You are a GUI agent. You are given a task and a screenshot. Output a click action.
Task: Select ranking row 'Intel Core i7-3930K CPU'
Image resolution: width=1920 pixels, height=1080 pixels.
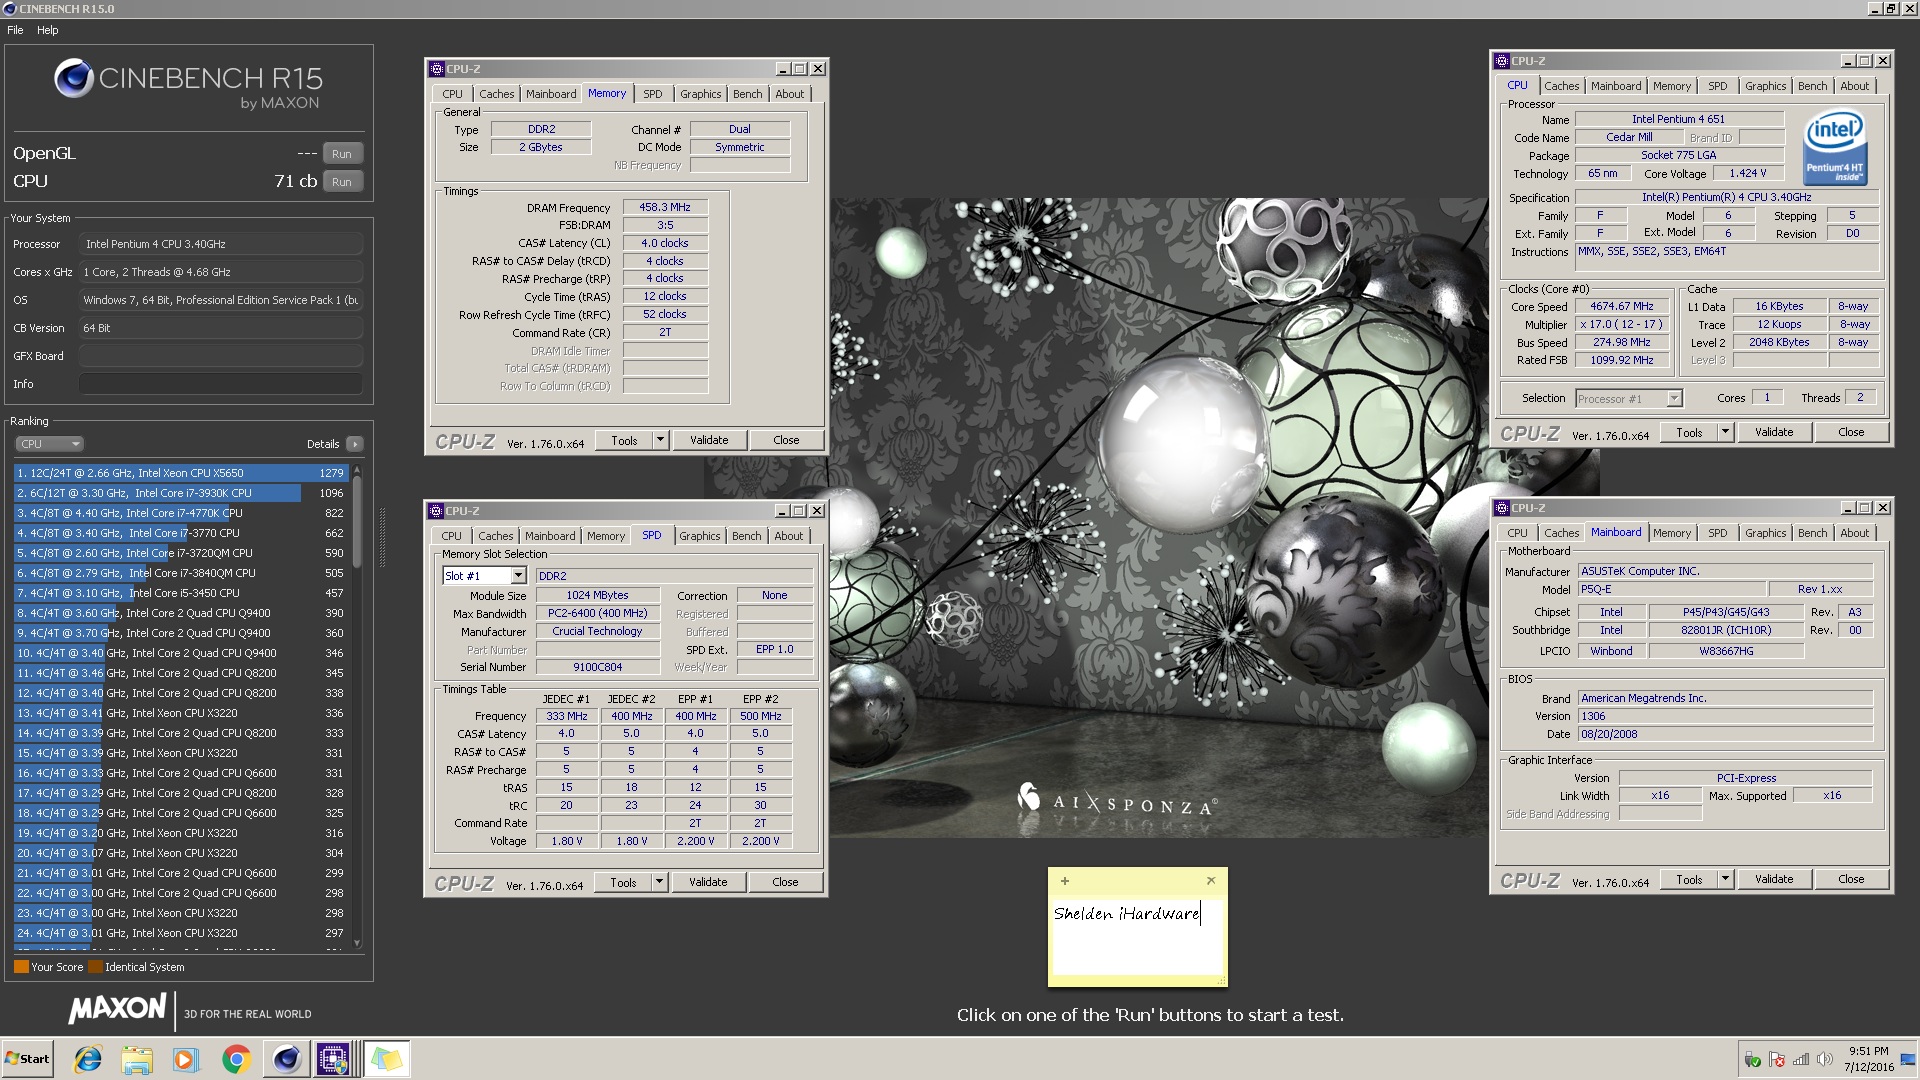(180, 493)
